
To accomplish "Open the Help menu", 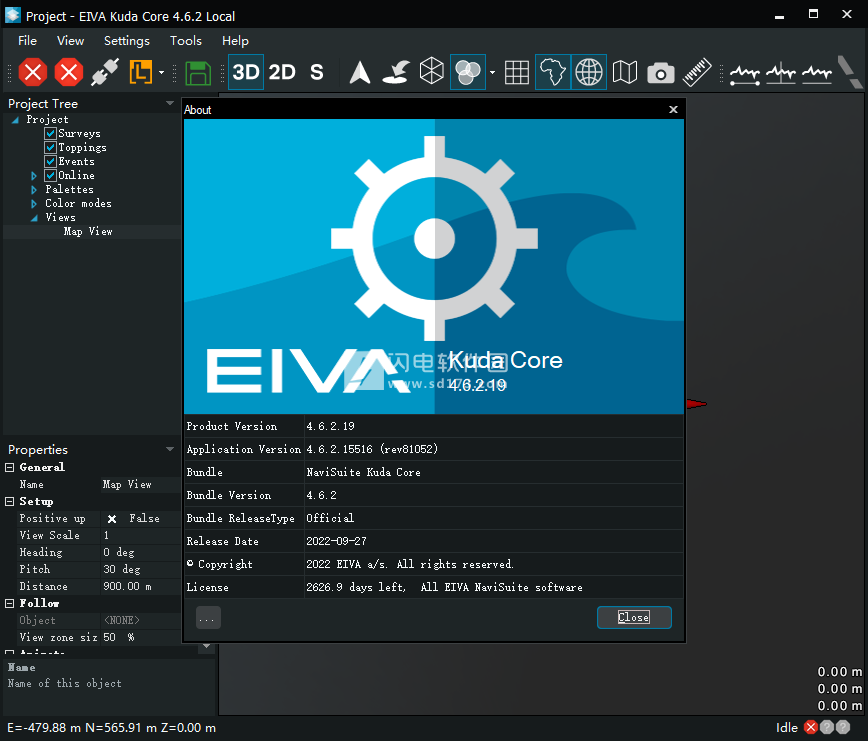I will [x=235, y=41].
